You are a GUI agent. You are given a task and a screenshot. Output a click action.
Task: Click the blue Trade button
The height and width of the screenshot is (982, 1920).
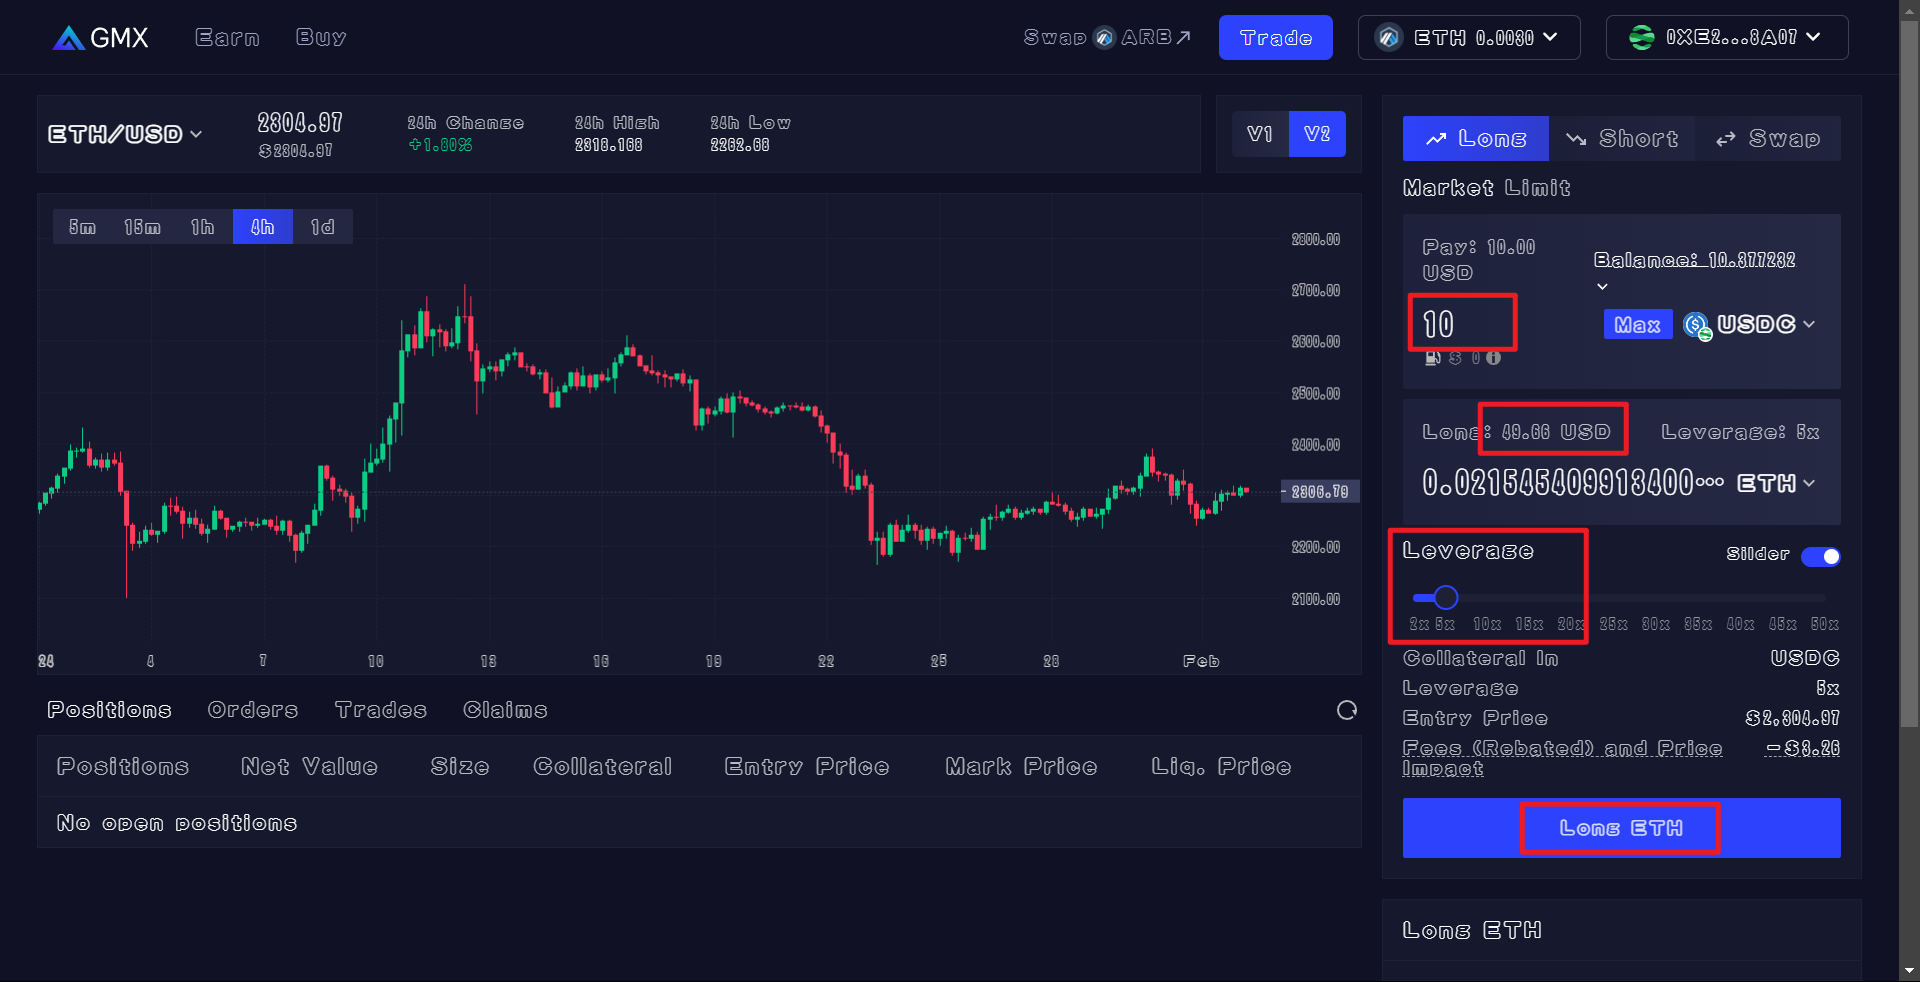tap(1276, 38)
